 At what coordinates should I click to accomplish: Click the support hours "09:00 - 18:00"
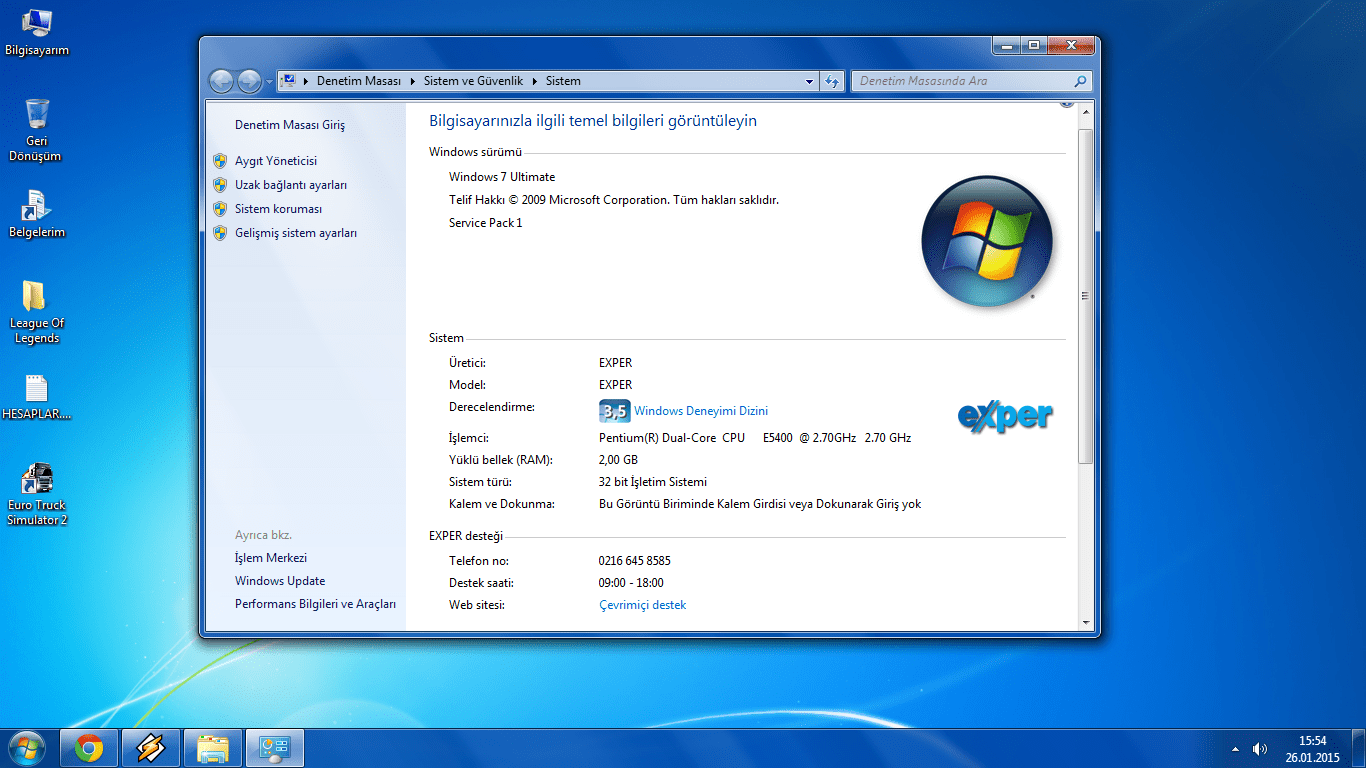coord(631,583)
